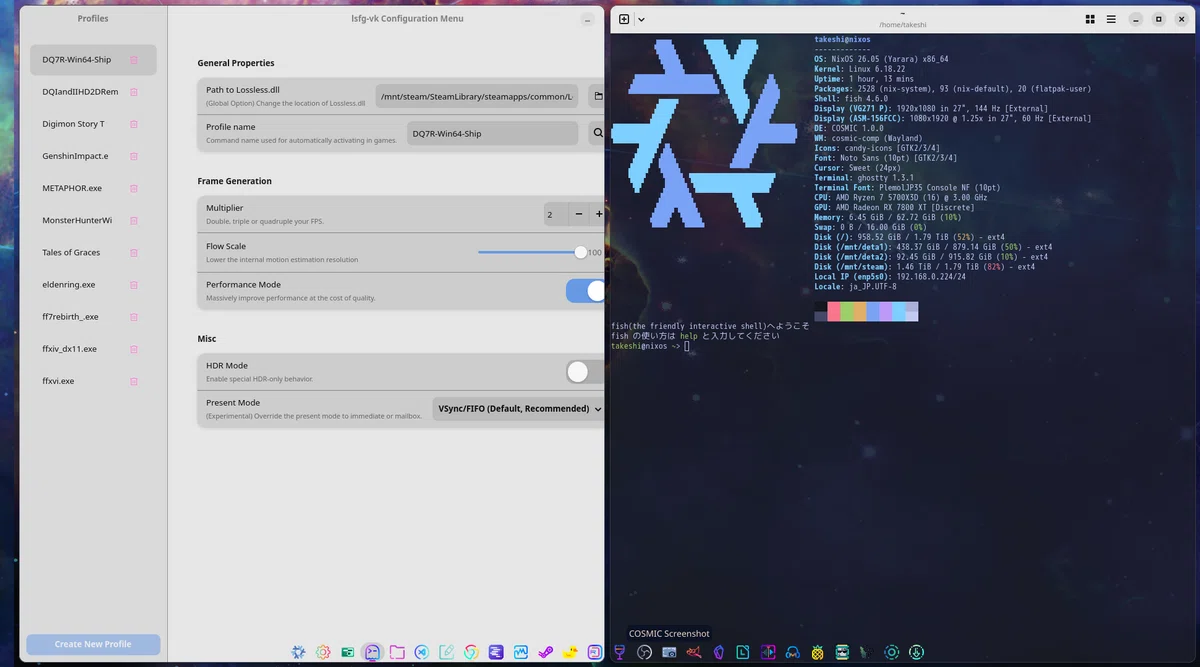Remove GenshinImpact.e profile with its trash icon
Image resolution: width=1200 pixels, height=667 pixels.
tap(134, 156)
